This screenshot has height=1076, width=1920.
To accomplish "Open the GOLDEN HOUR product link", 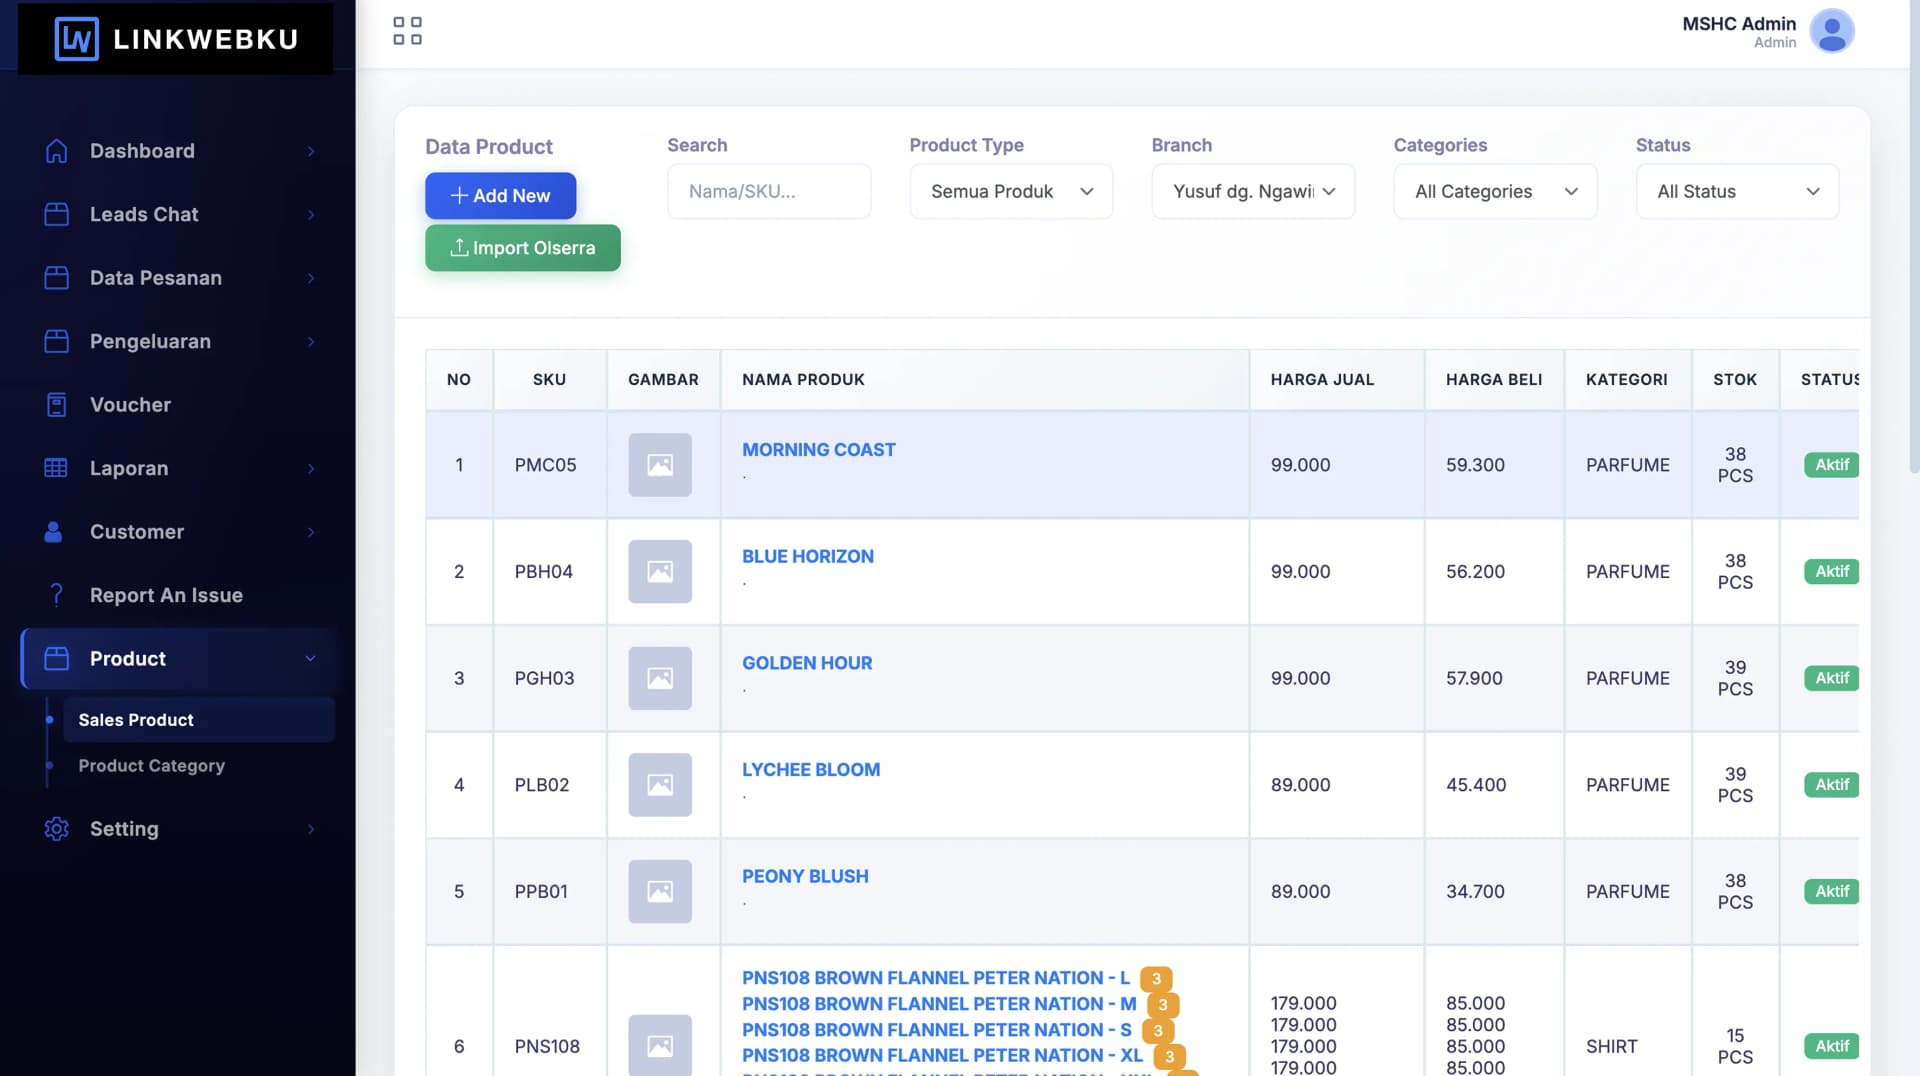I will 807,663.
